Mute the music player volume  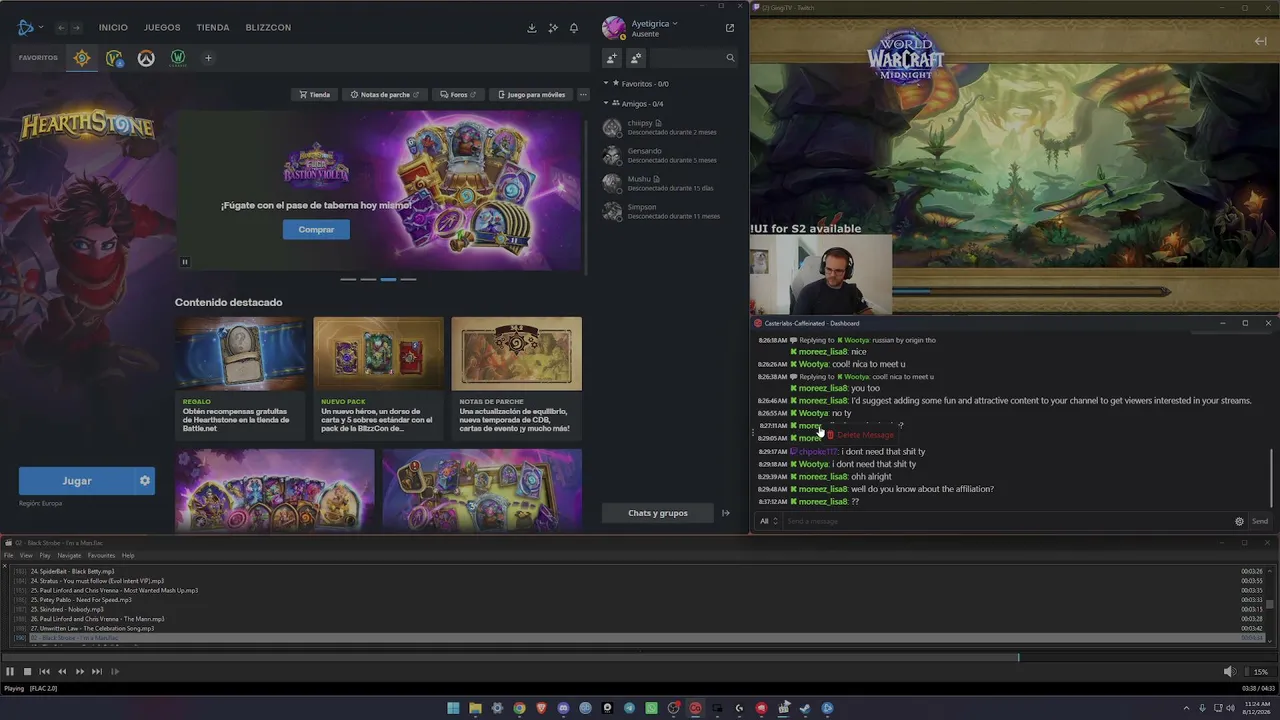pos(1229,672)
